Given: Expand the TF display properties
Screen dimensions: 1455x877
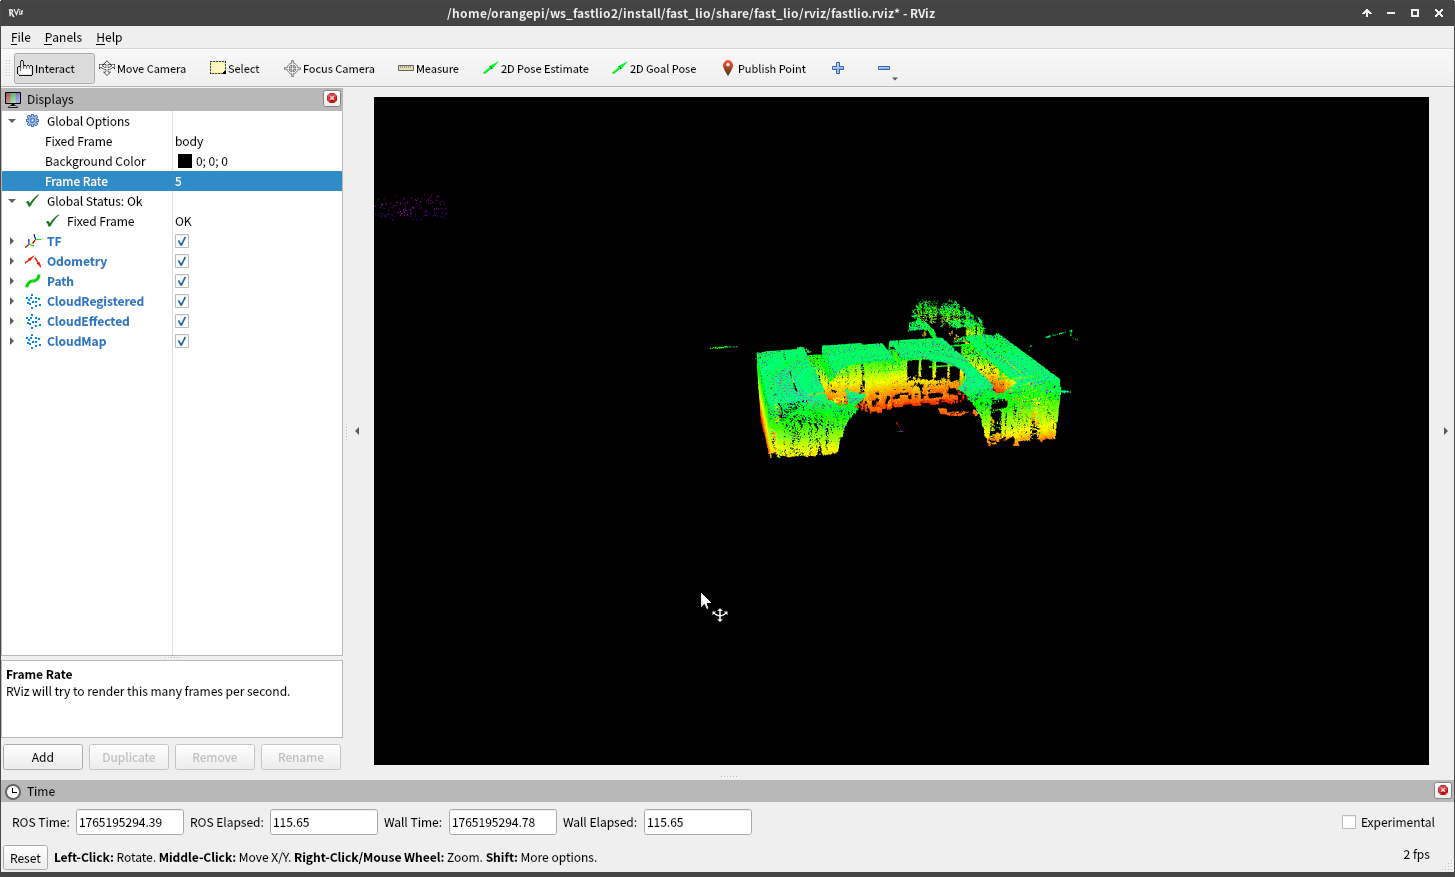Looking at the screenshot, I should (12, 241).
